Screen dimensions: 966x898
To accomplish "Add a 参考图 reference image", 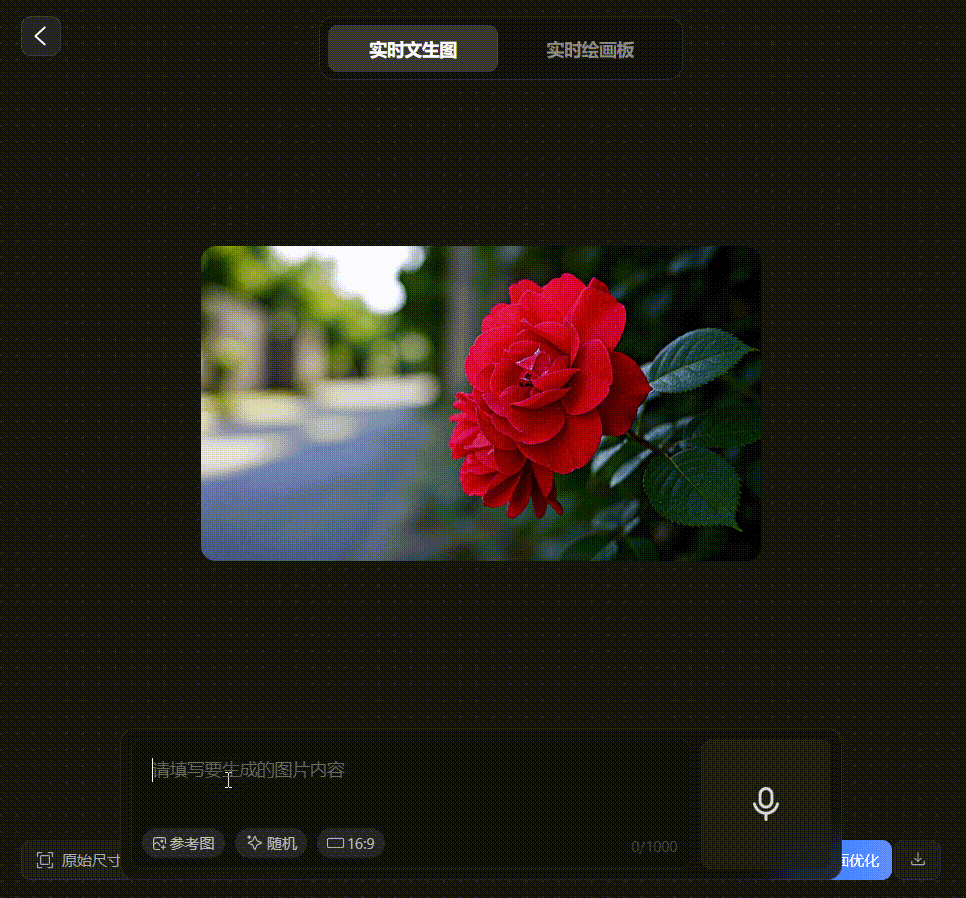I will point(183,843).
